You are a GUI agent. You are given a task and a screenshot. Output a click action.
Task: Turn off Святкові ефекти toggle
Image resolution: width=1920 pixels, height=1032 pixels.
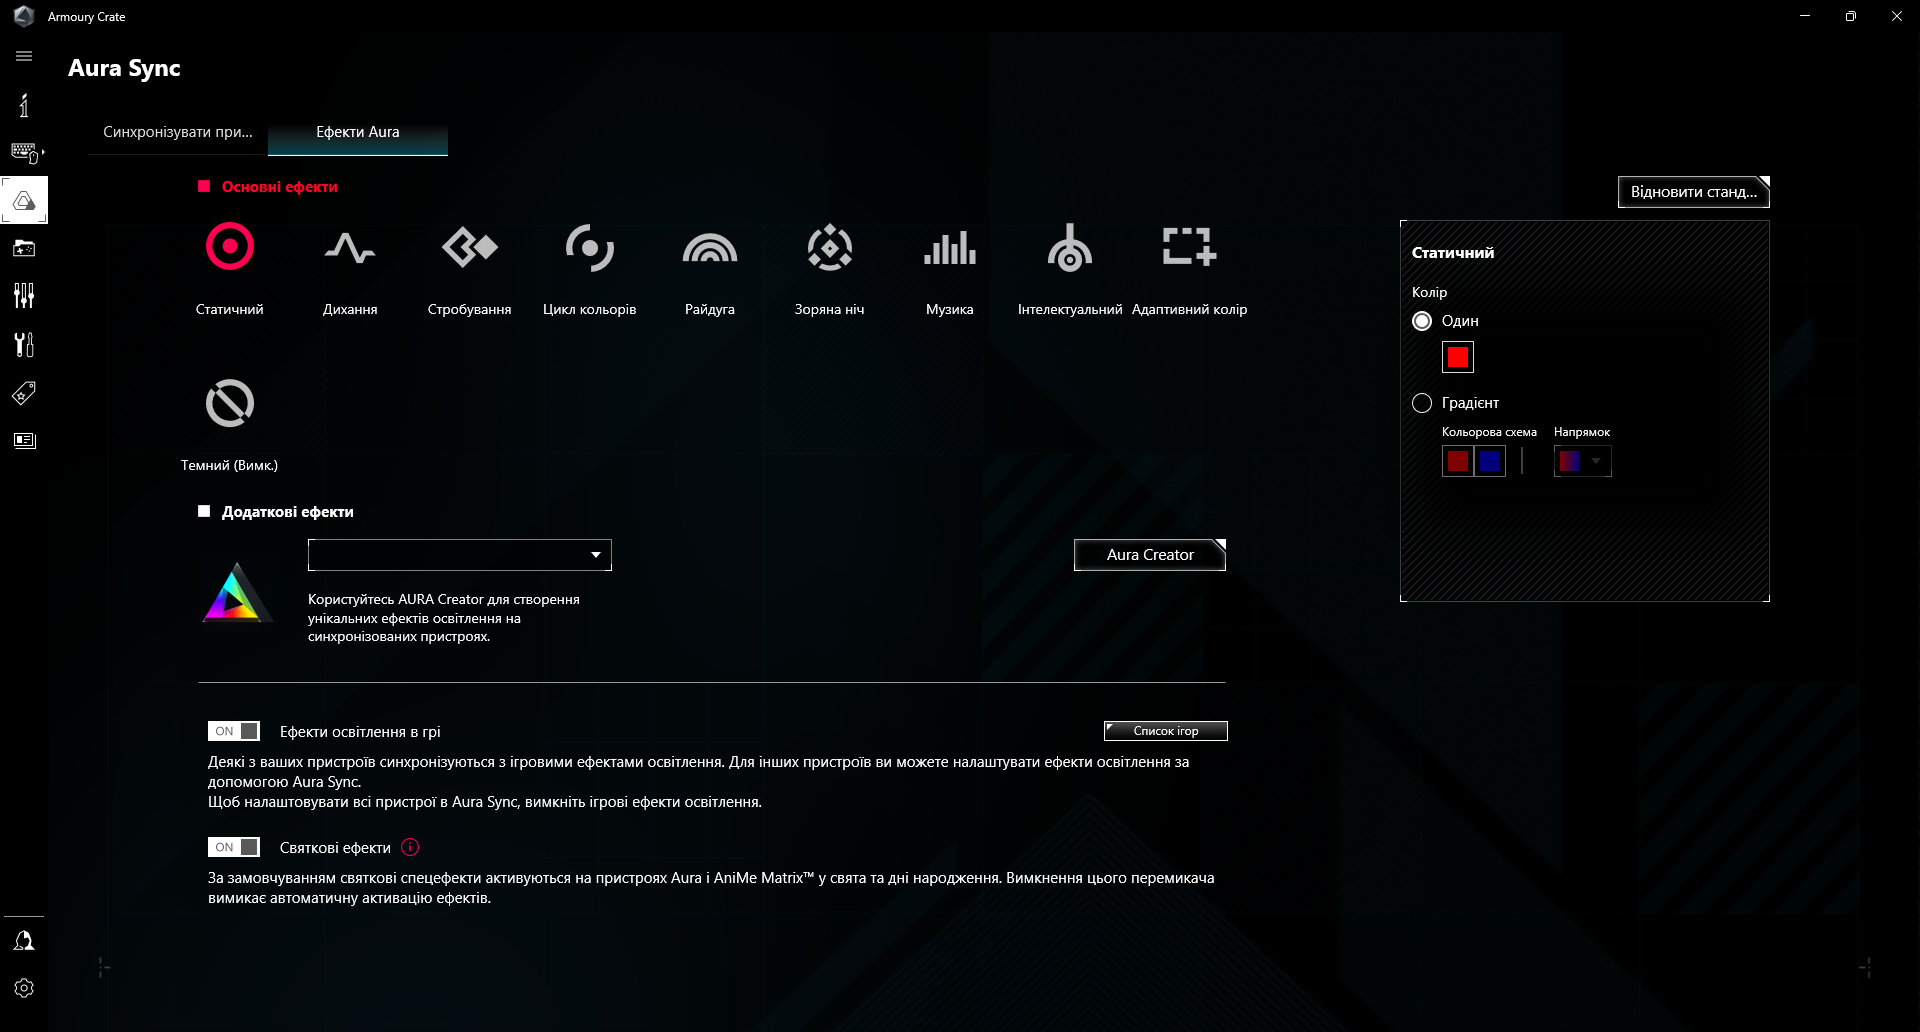(x=233, y=847)
